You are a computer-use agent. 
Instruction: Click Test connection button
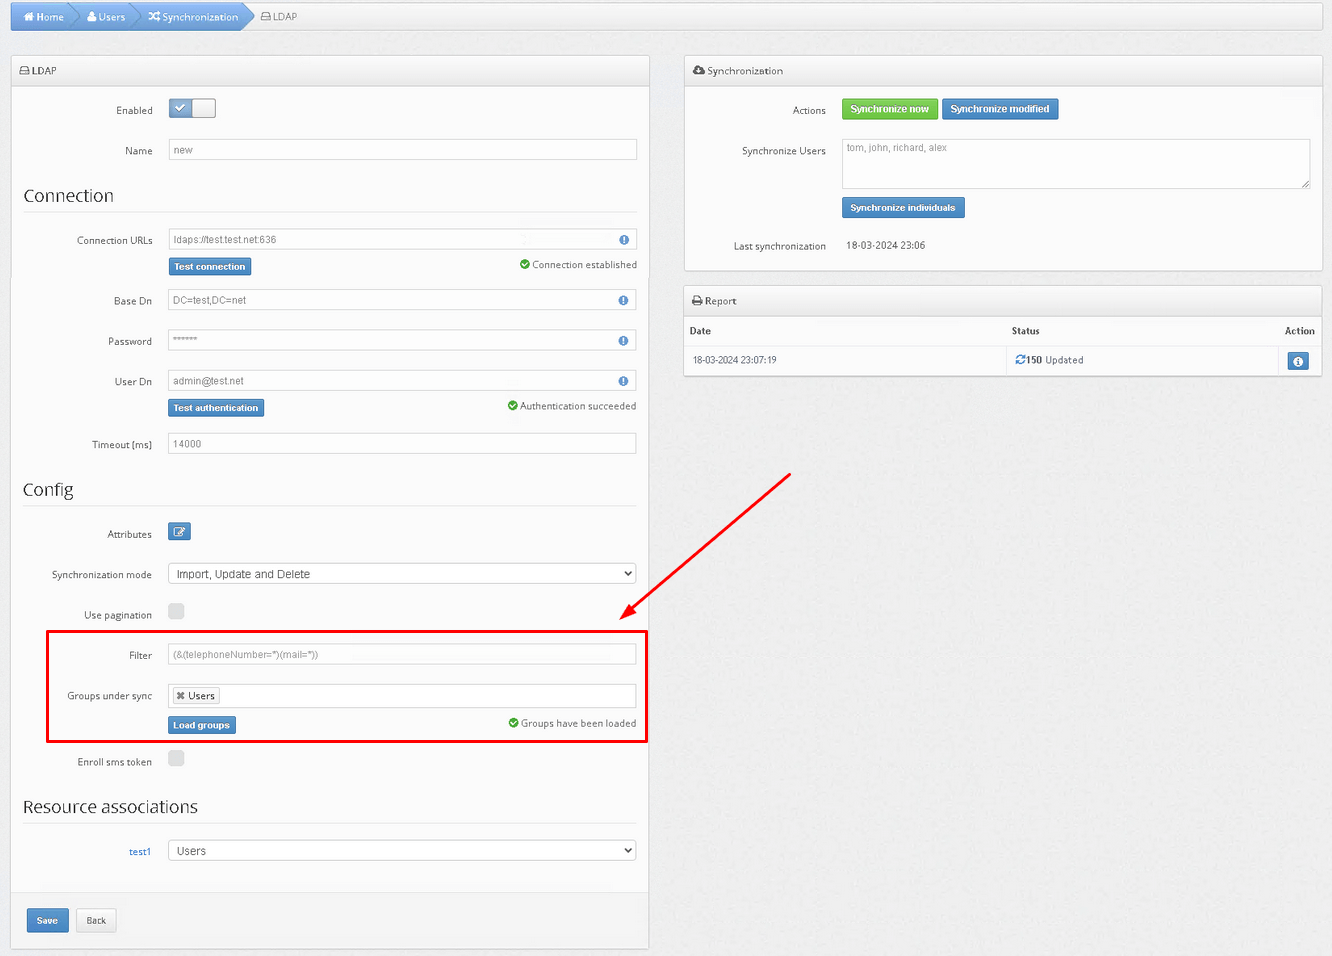tap(209, 267)
